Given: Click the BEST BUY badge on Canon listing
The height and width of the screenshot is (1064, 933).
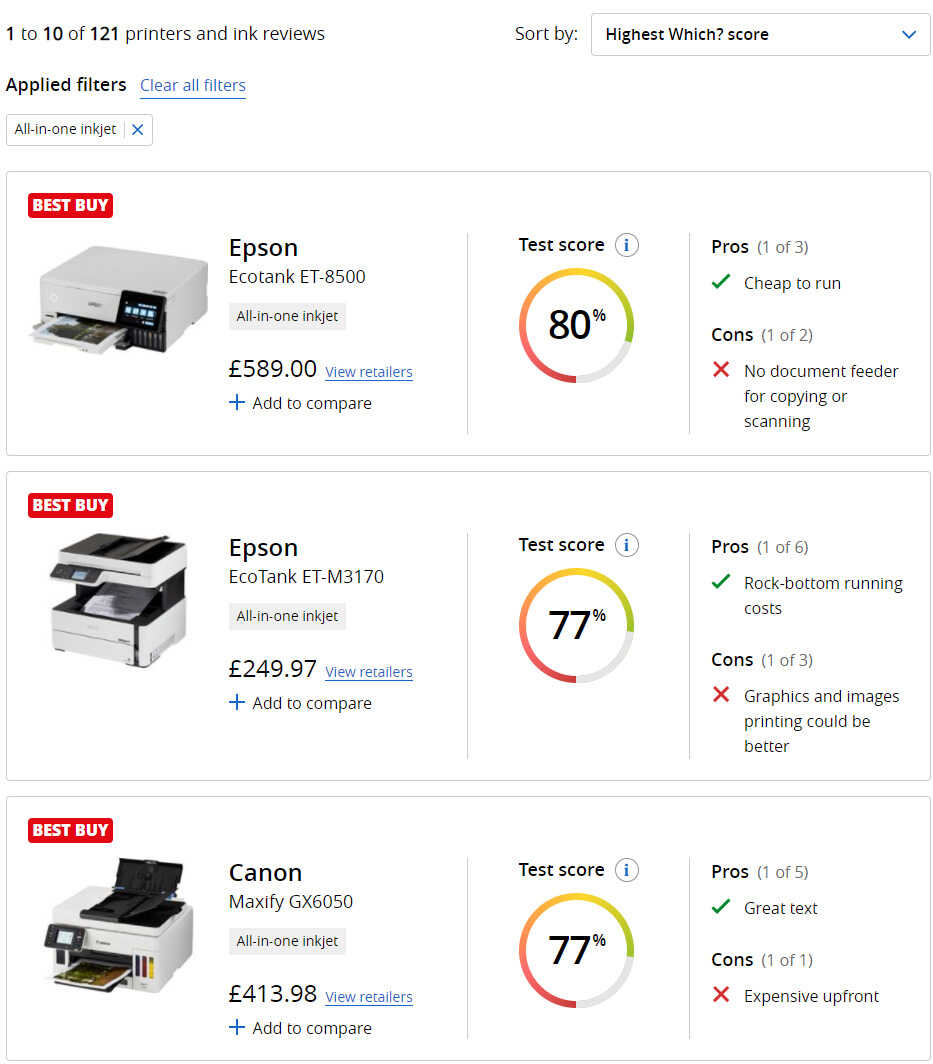Looking at the screenshot, I should point(70,830).
